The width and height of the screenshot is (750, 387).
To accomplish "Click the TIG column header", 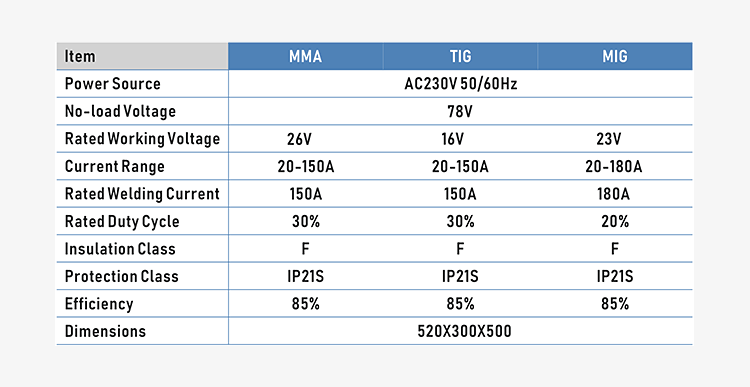I will click(460, 56).
